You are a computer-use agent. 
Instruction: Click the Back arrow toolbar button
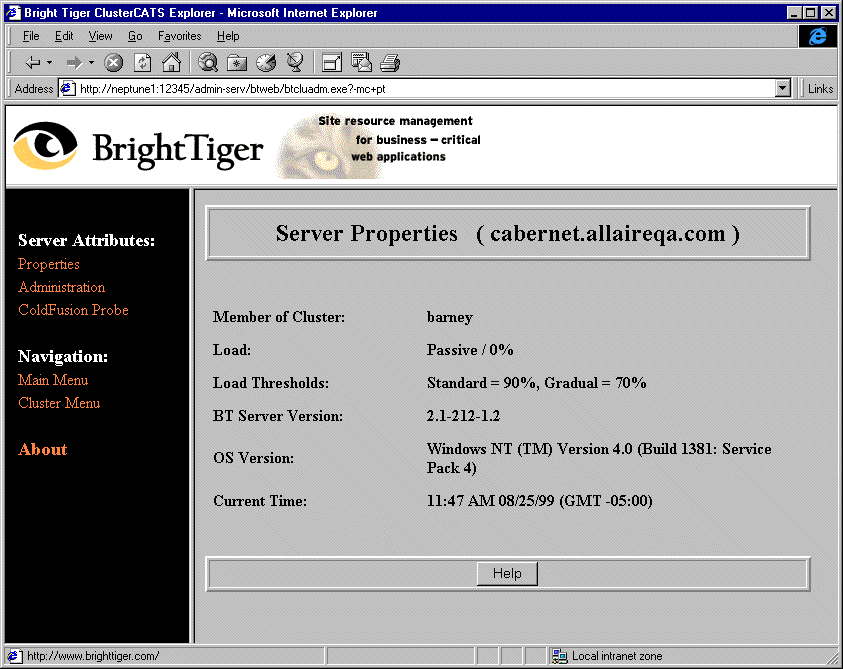(32, 62)
